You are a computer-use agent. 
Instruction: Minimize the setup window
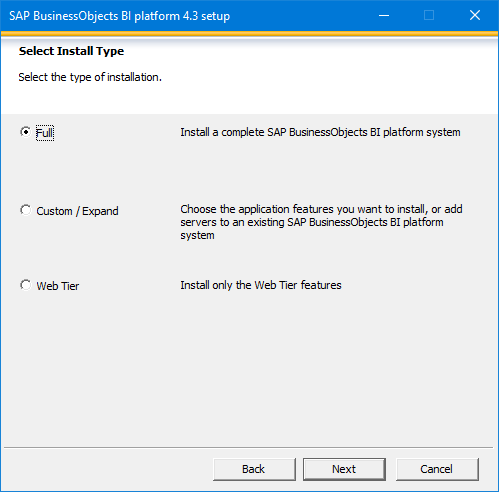[x=384, y=15]
